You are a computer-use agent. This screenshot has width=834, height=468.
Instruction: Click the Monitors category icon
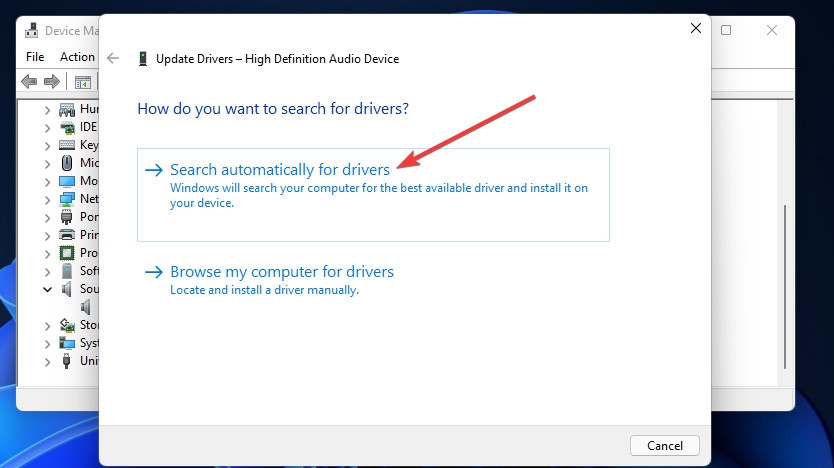(67, 181)
